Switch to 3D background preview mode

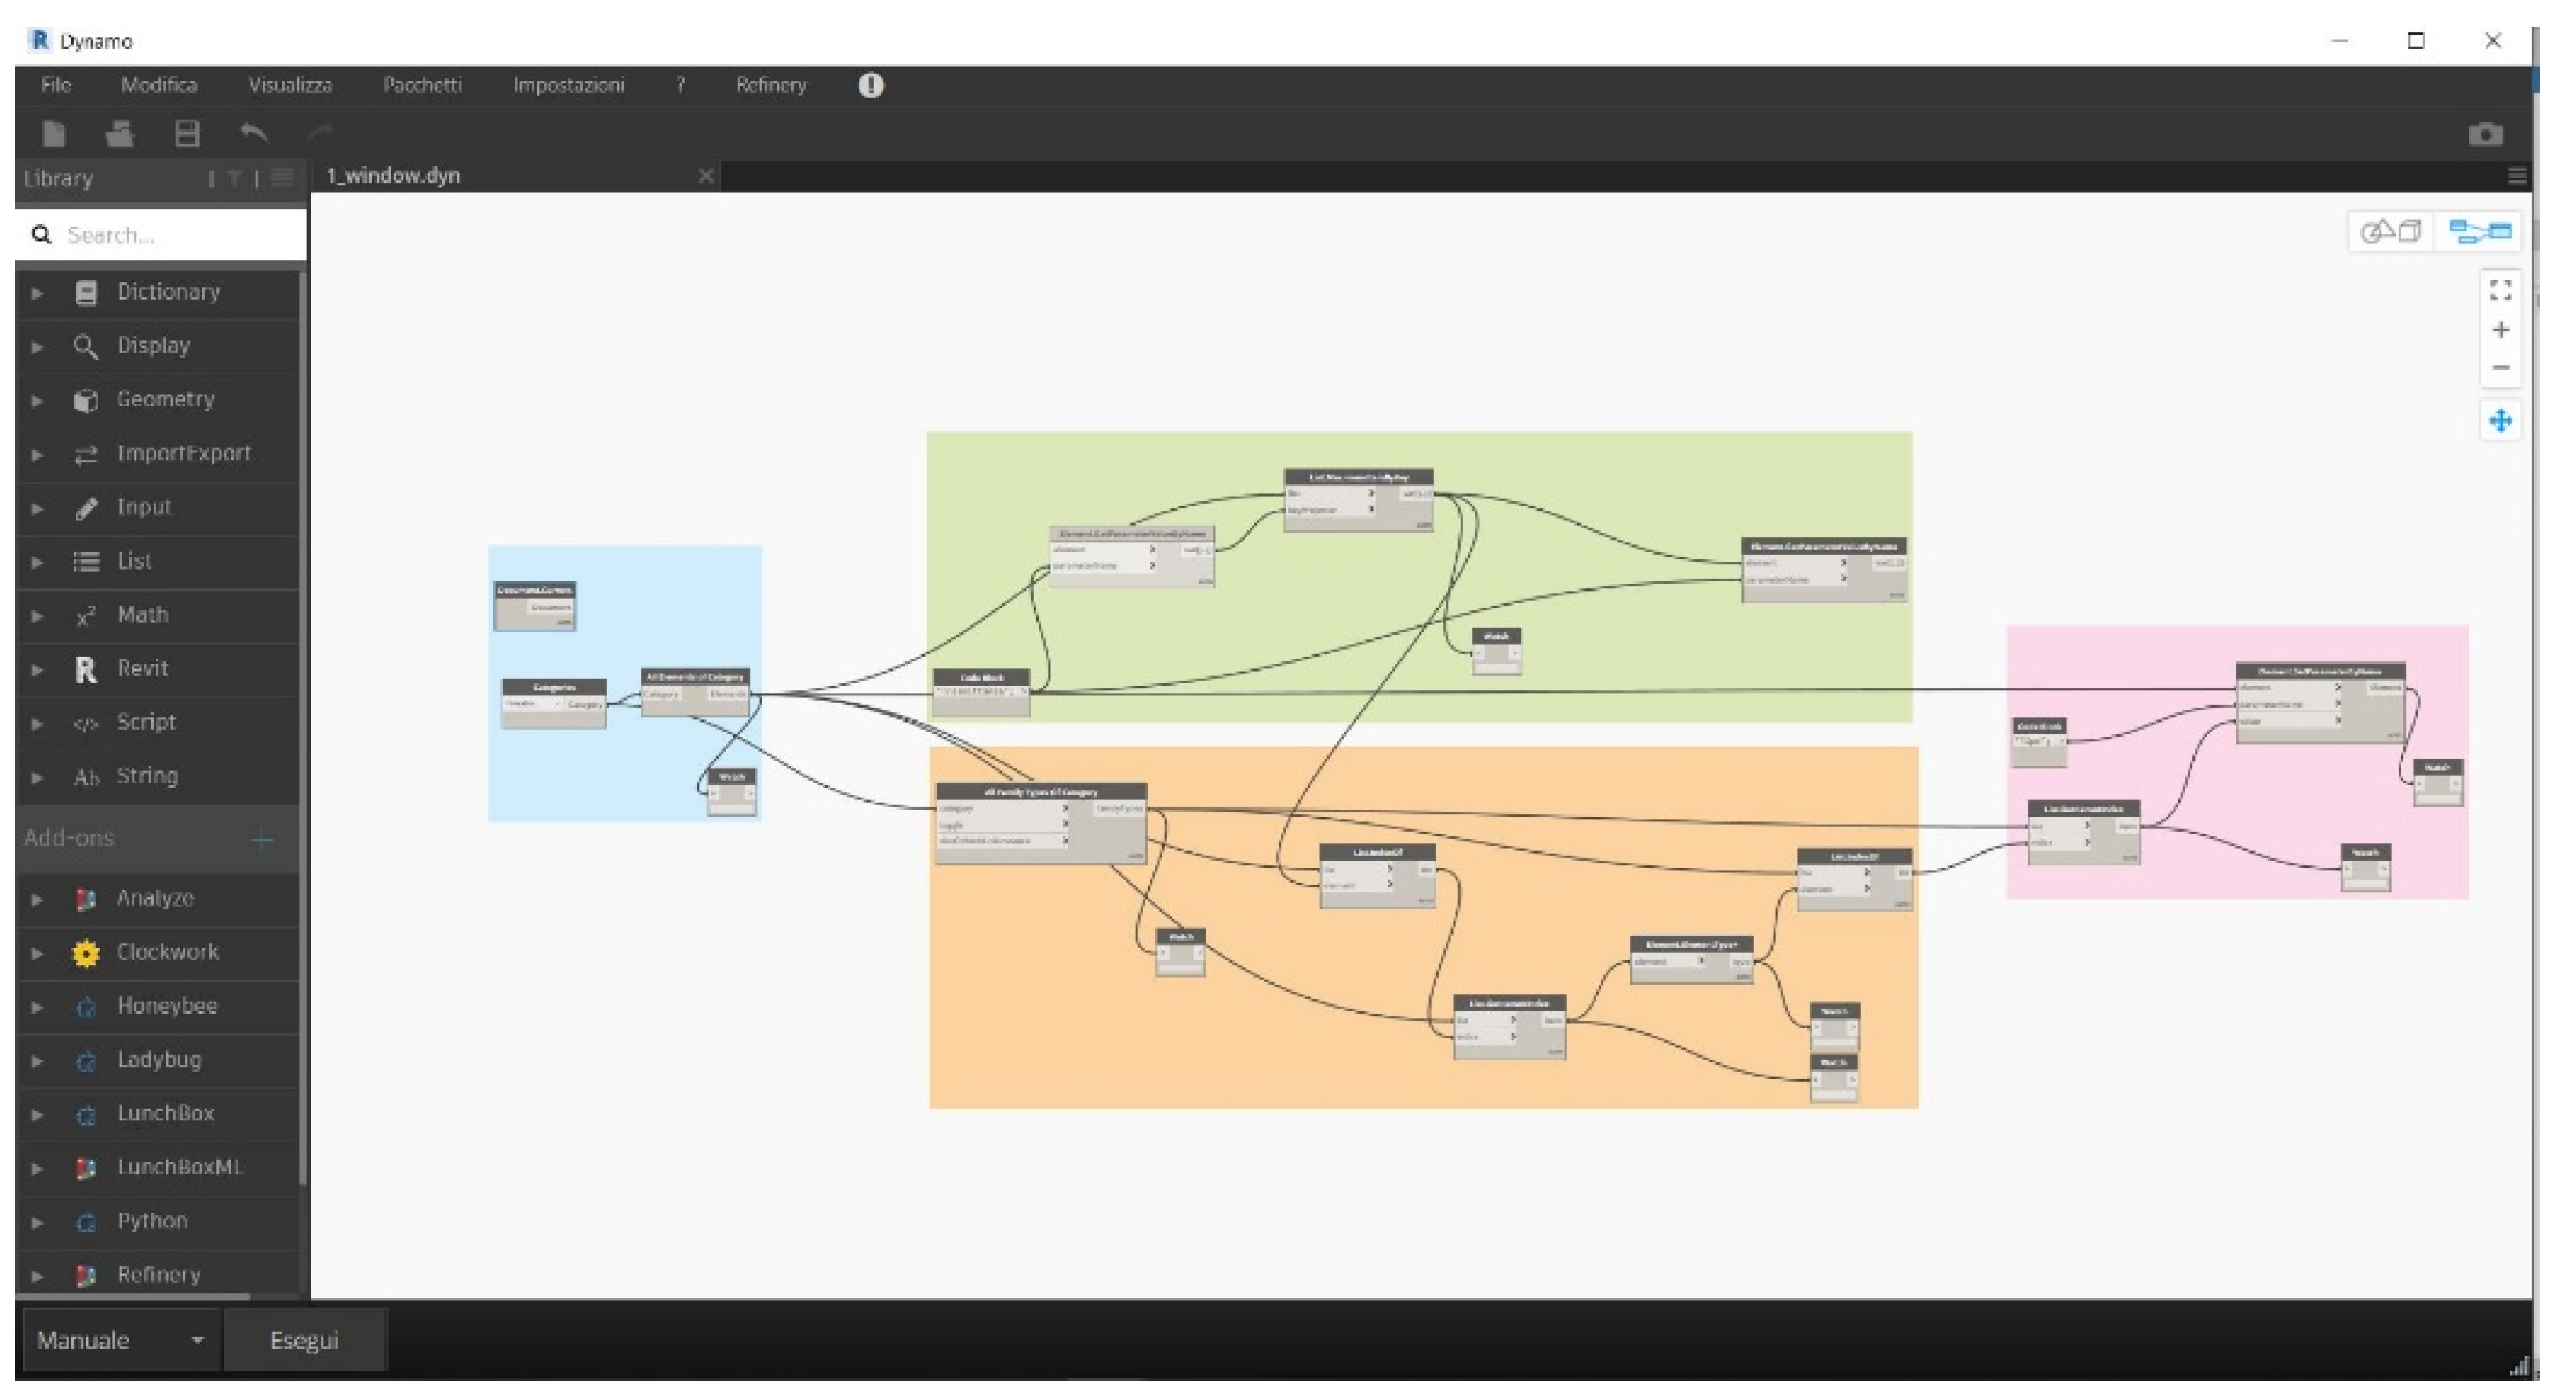[x=2390, y=232]
